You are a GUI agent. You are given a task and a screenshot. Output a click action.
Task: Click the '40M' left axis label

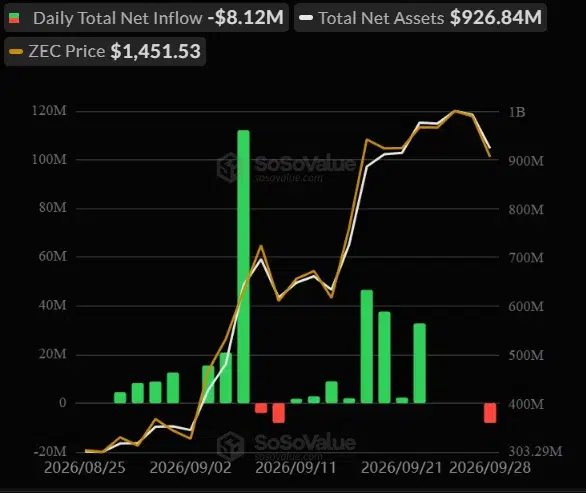click(53, 305)
